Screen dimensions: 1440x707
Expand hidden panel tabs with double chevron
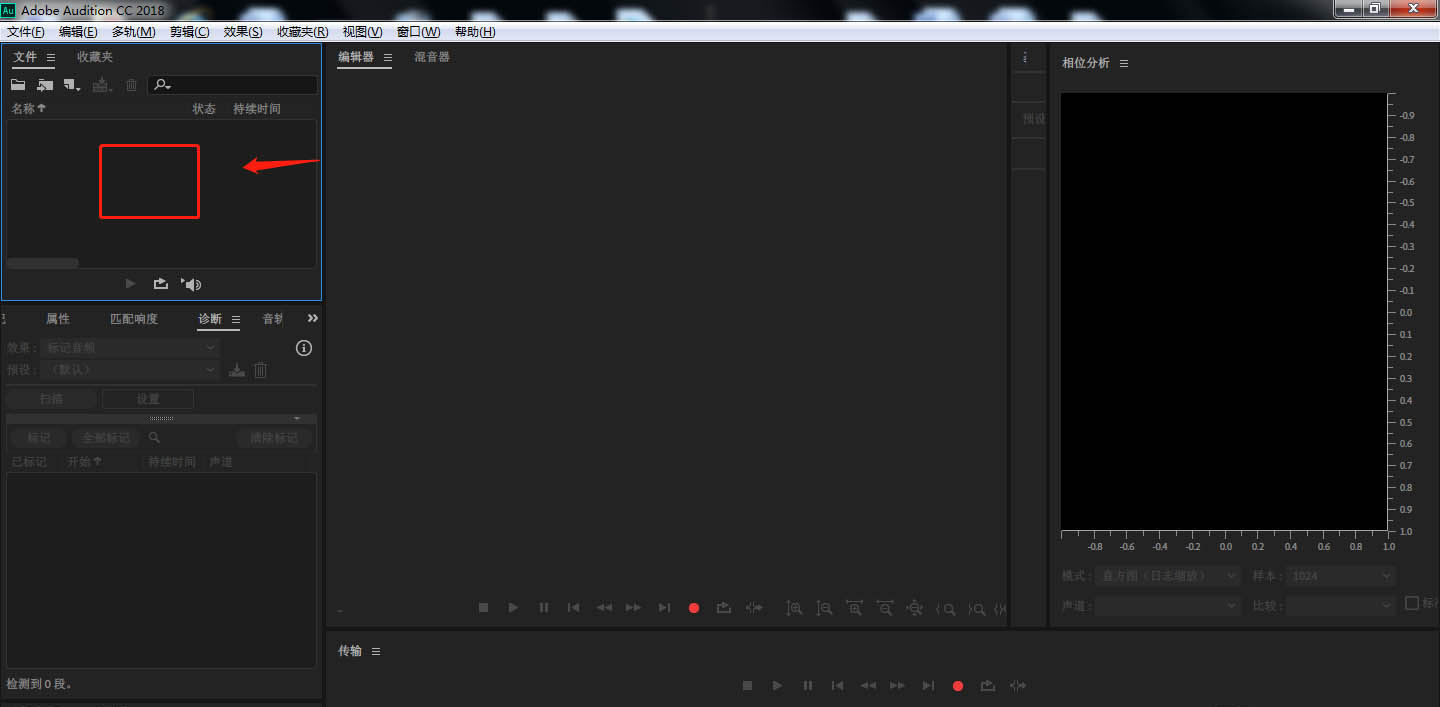(x=313, y=318)
